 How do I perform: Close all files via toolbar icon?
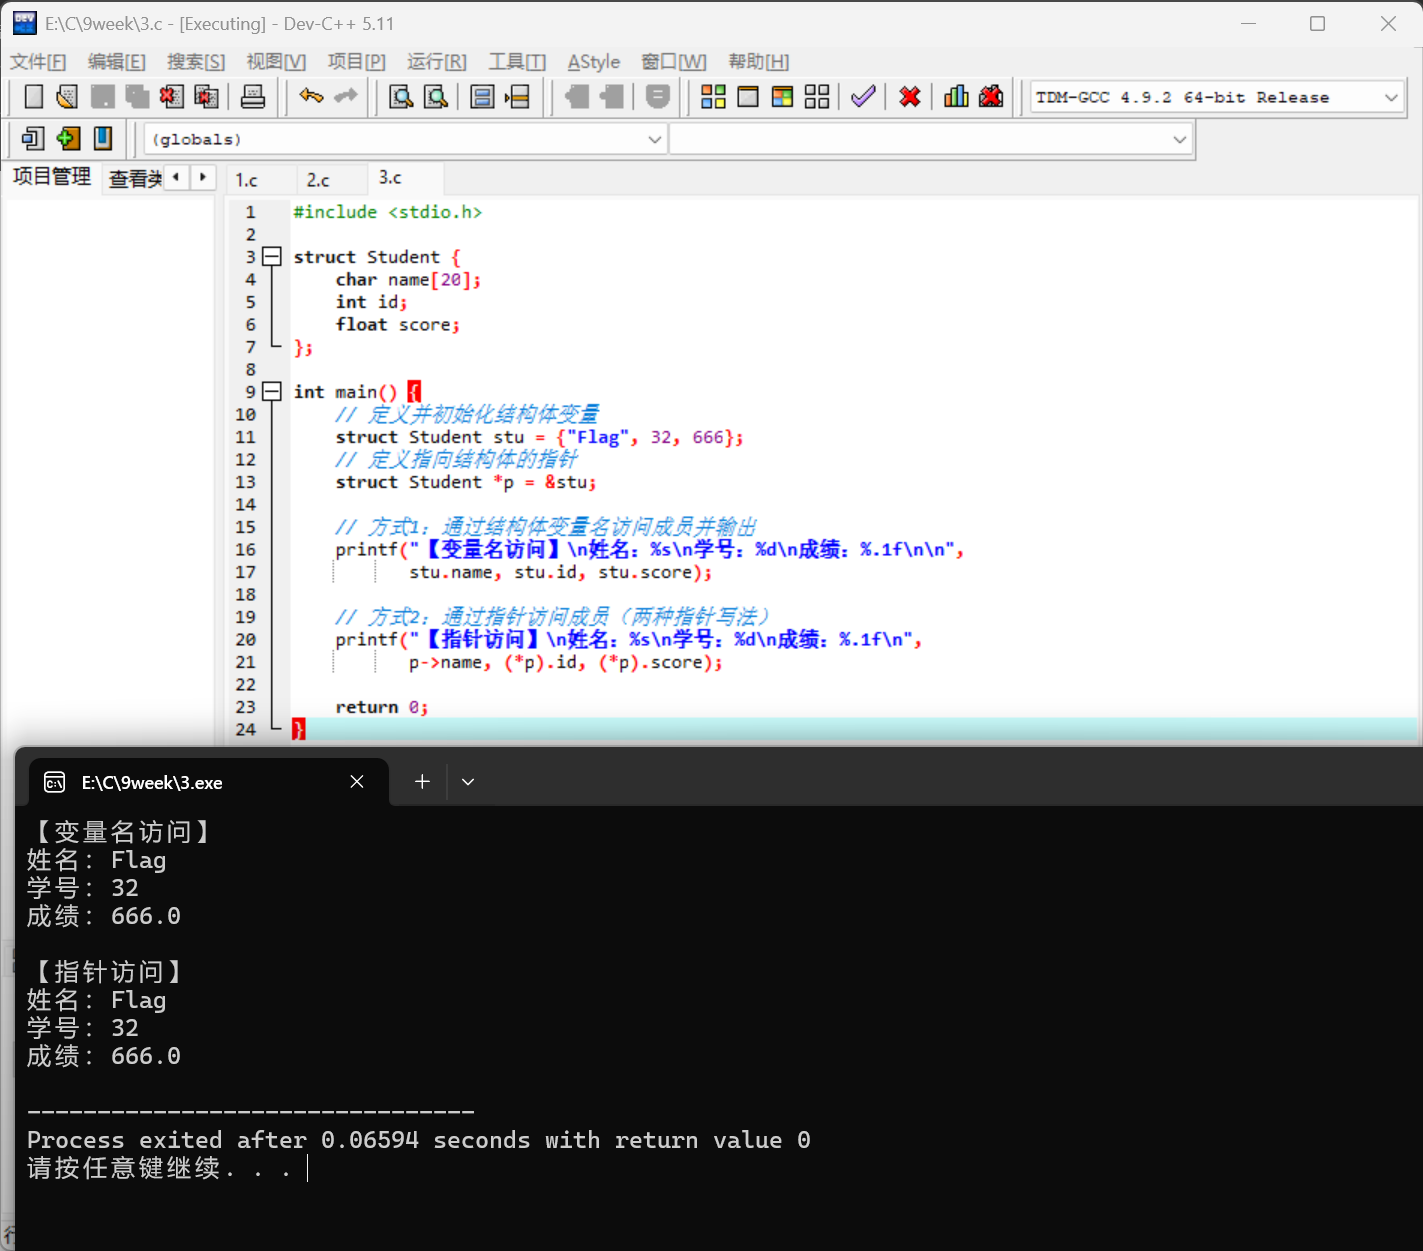pos(206,97)
